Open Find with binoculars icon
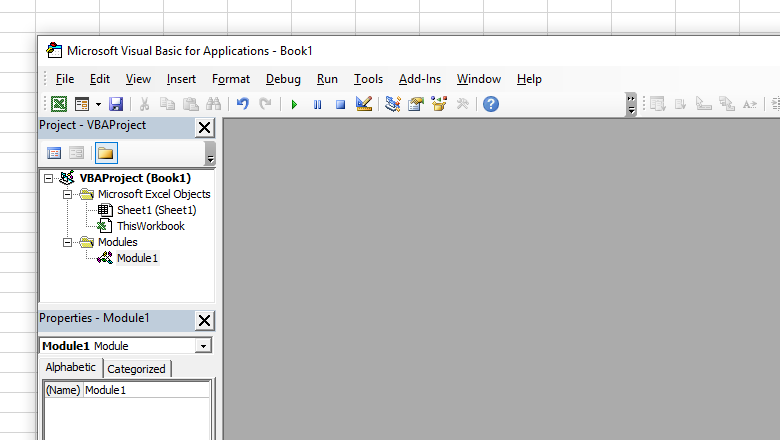The image size is (780, 440). pos(213,104)
